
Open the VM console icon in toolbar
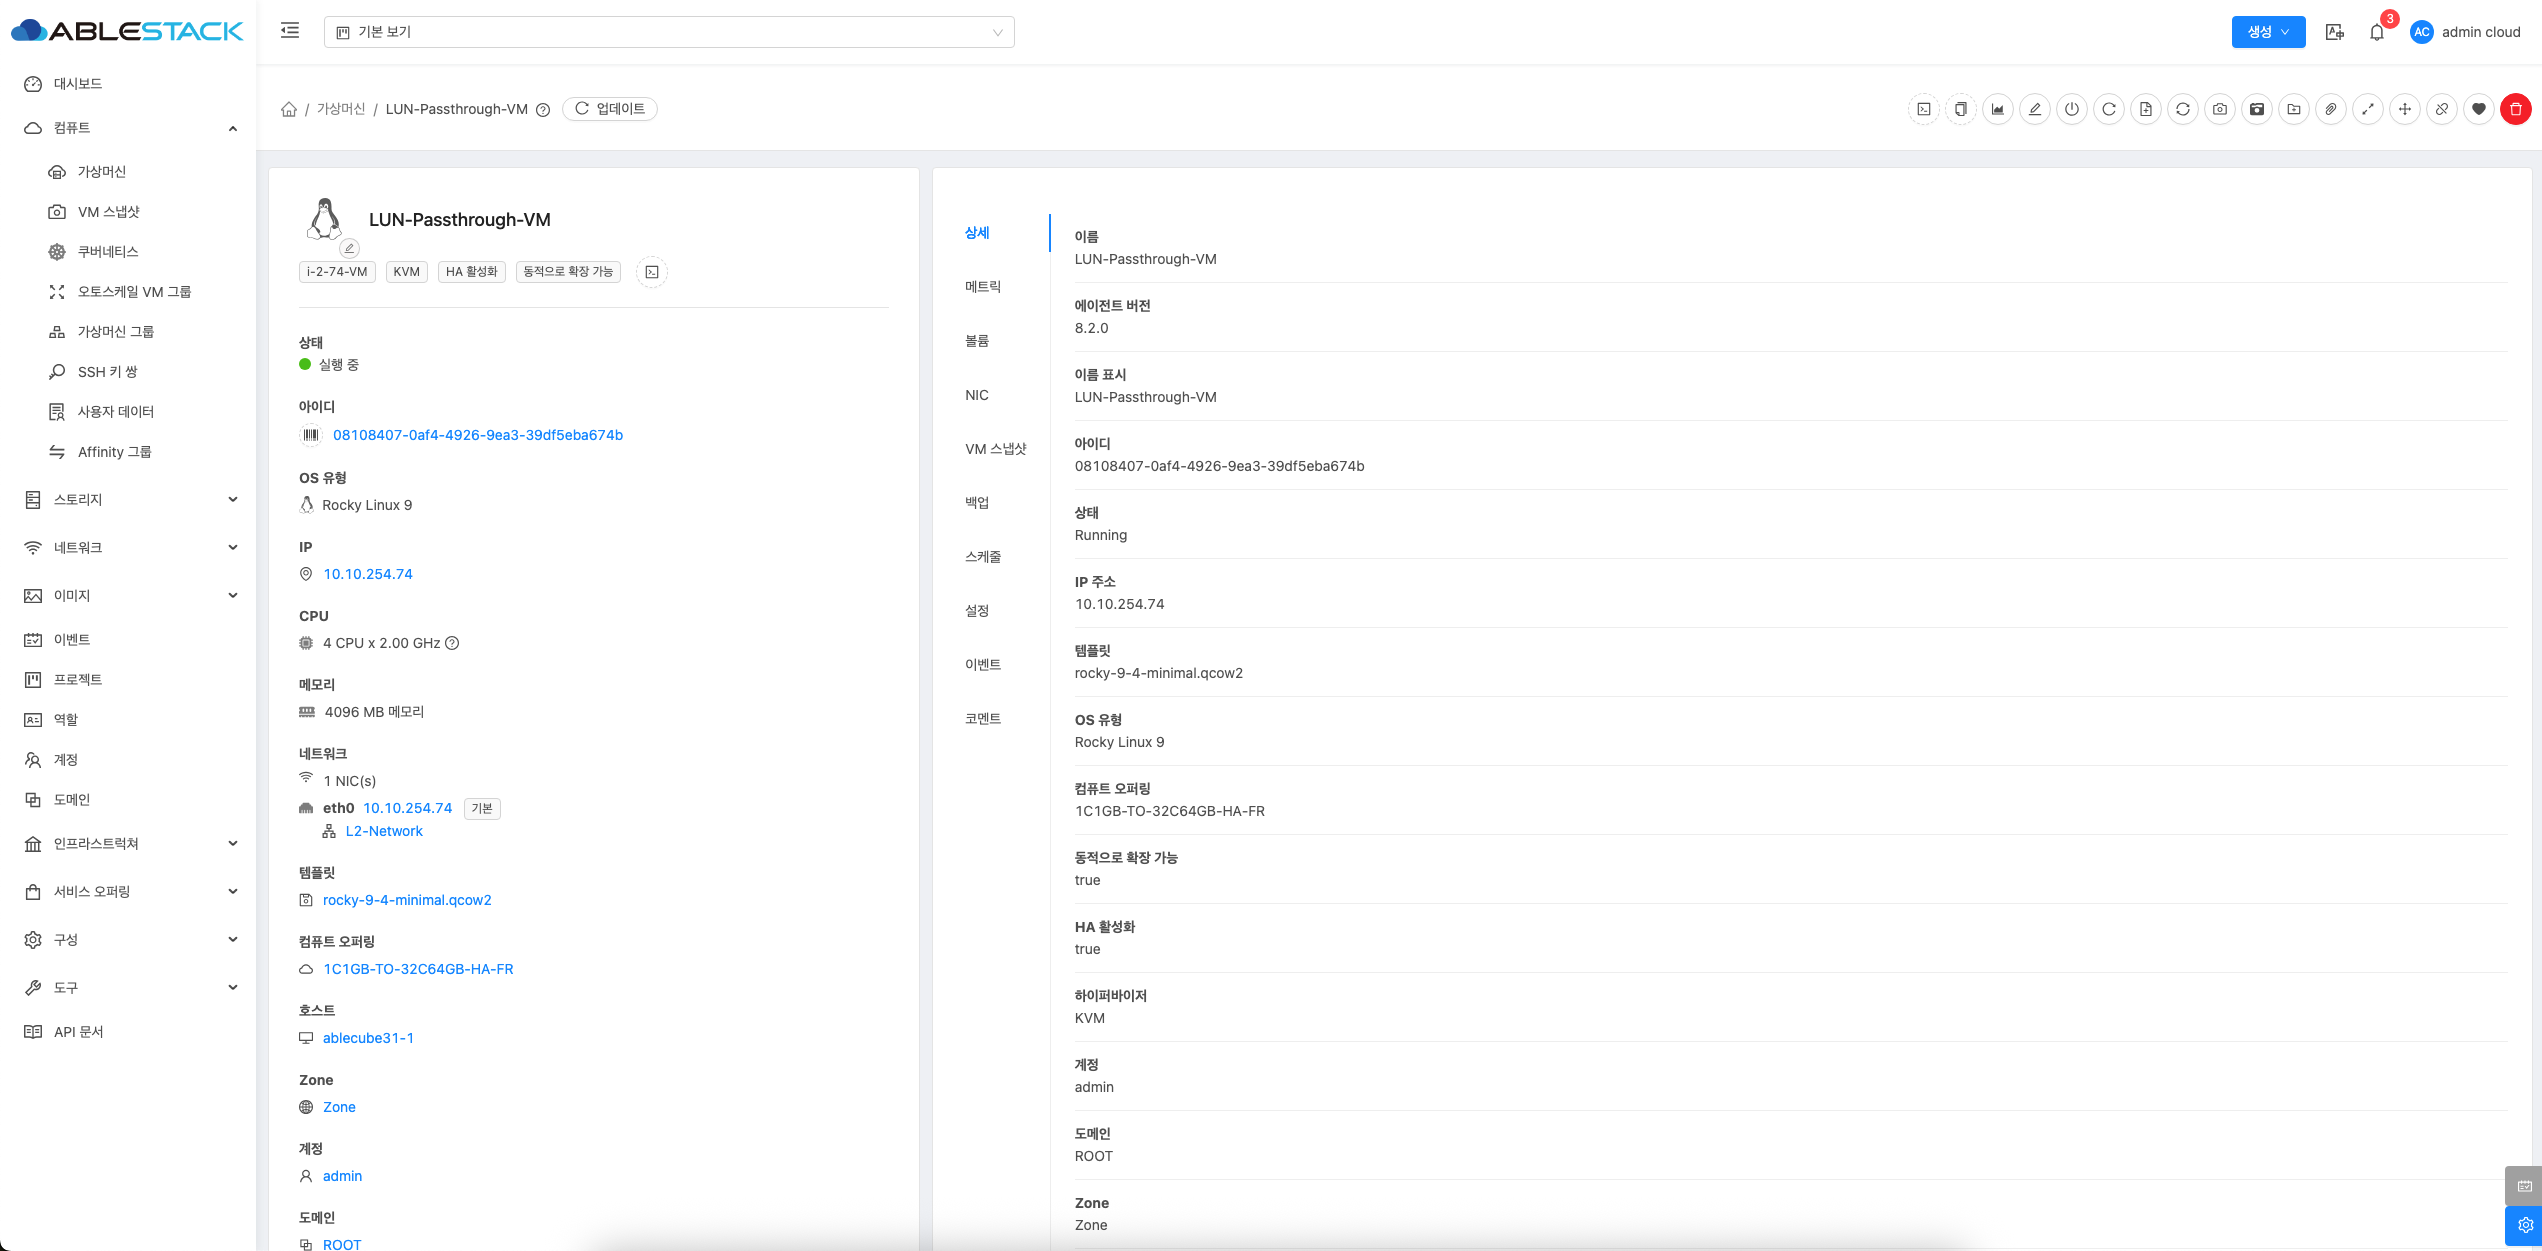1923,109
